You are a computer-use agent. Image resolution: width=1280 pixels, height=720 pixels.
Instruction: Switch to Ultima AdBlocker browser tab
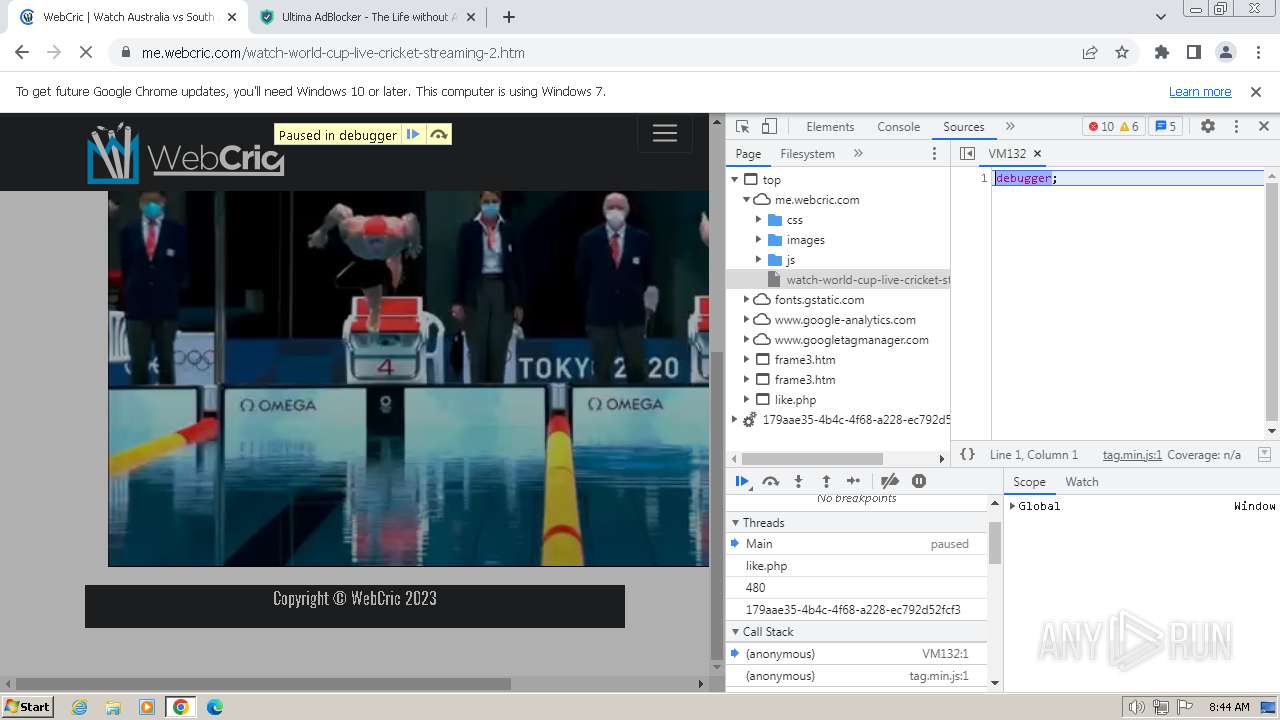coord(367,17)
